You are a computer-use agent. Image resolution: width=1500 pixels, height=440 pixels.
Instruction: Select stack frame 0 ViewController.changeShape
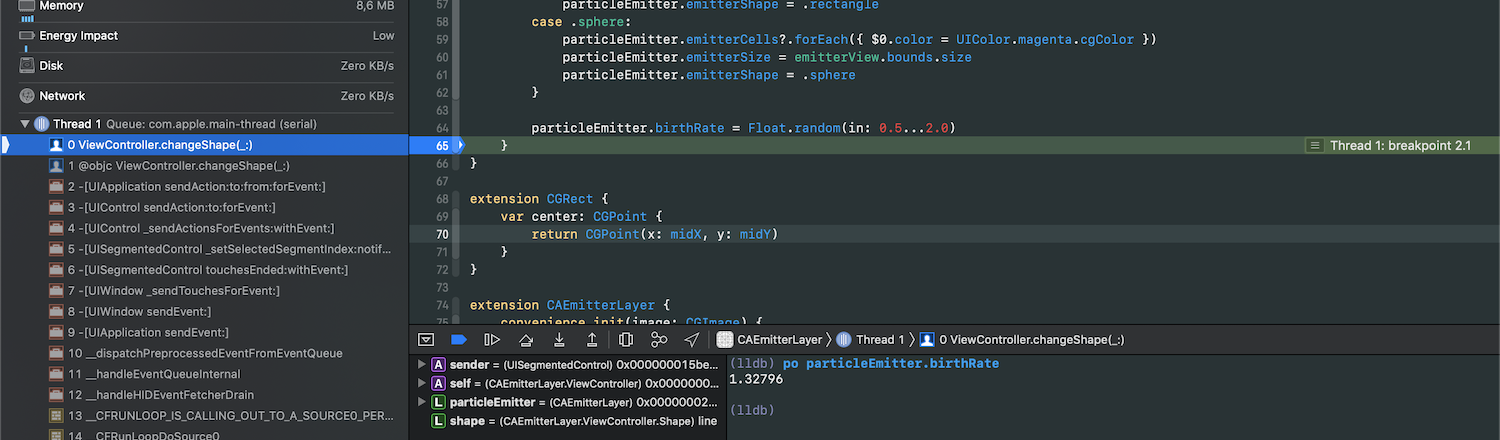point(204,145)
